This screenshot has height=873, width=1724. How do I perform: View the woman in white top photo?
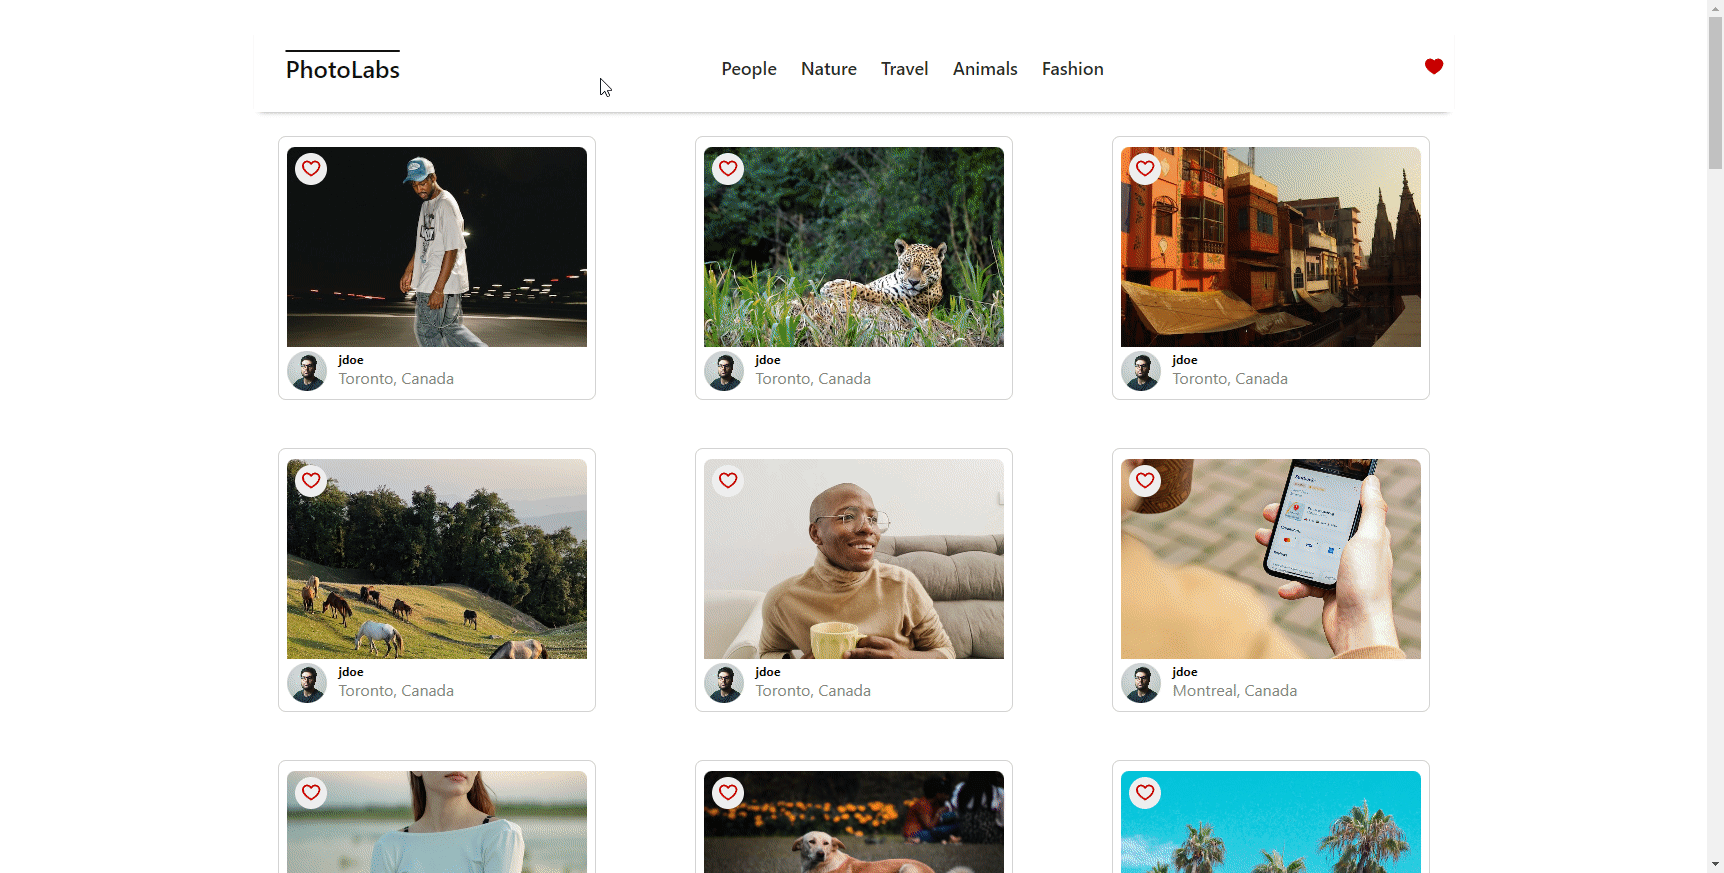pos(437,822)
